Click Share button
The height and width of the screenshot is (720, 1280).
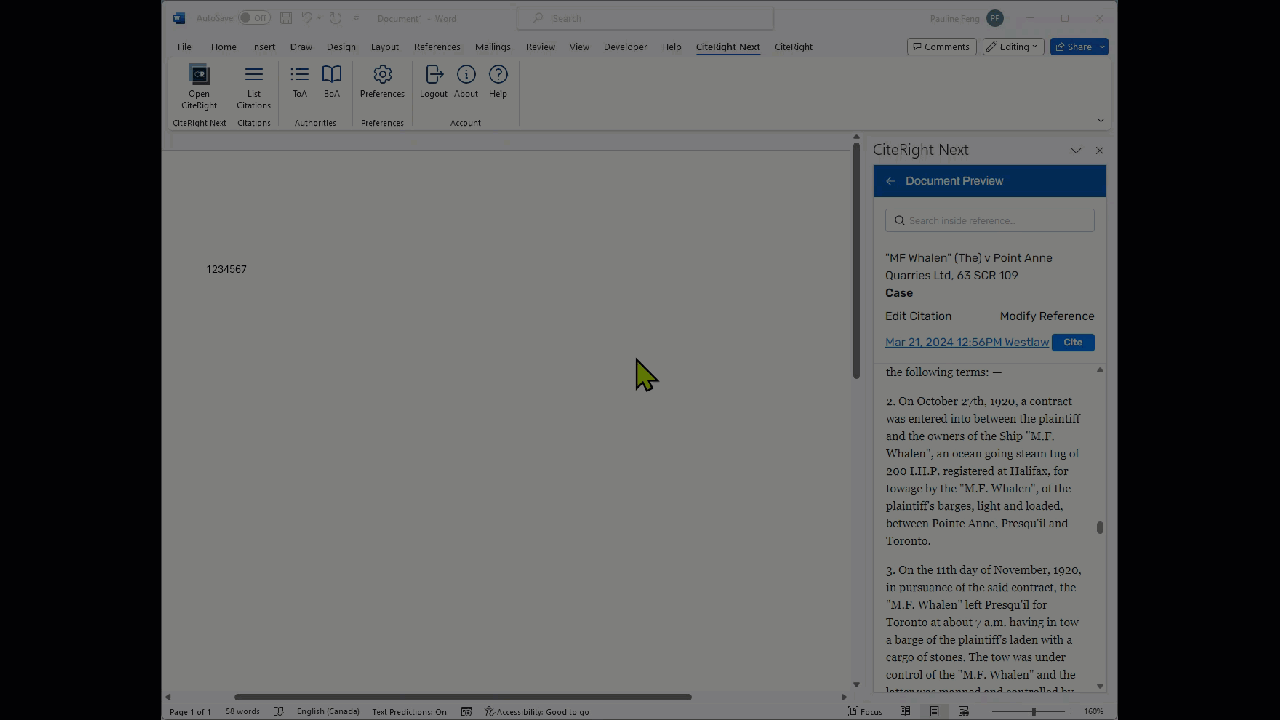[1073, 47]
